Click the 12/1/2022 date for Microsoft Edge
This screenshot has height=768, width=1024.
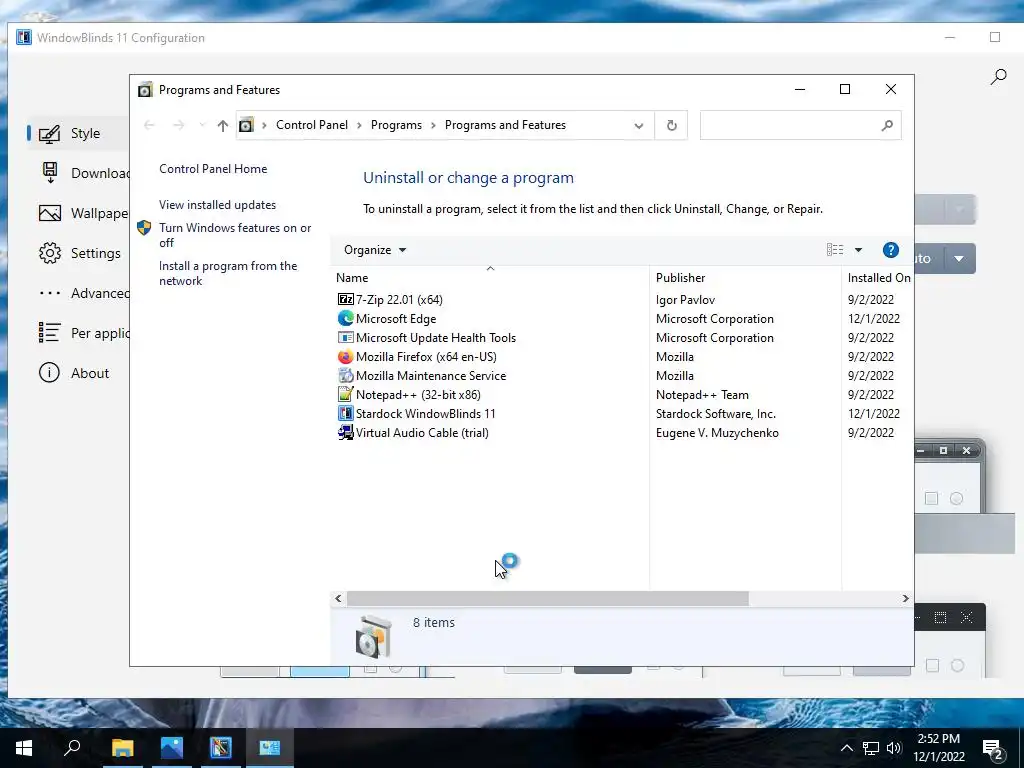tap(874, 319)
